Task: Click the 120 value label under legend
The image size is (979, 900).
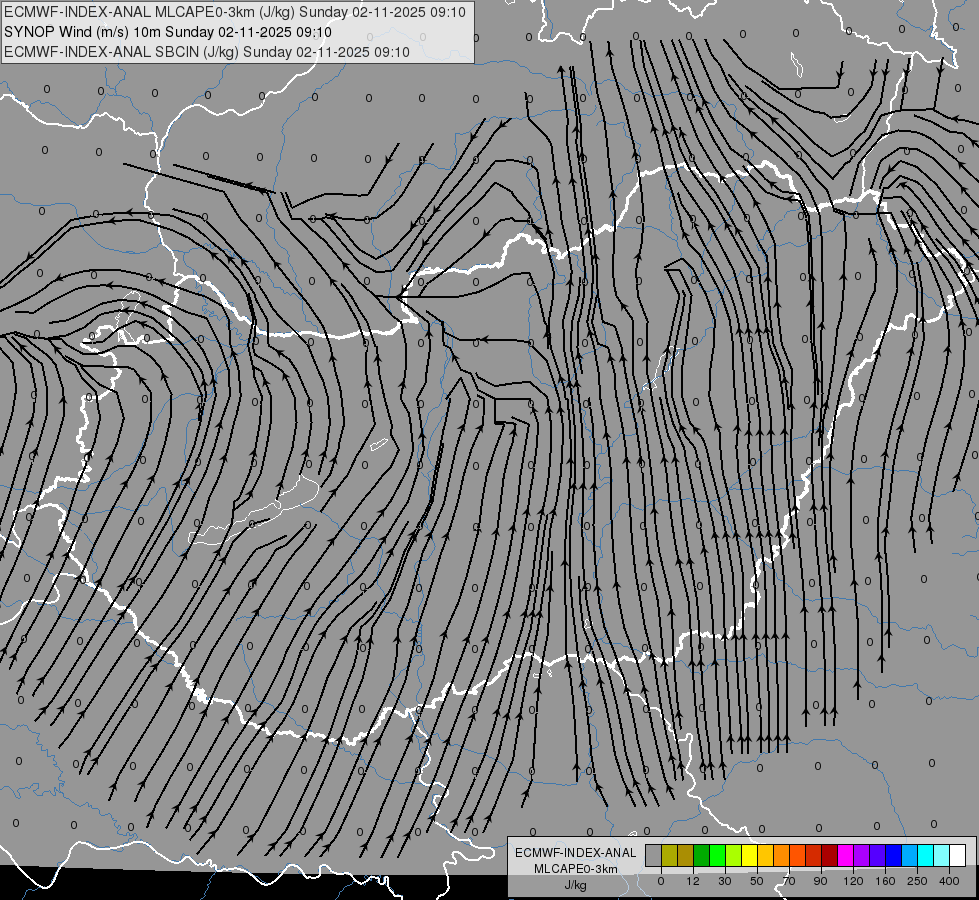Action: [853, 881]
